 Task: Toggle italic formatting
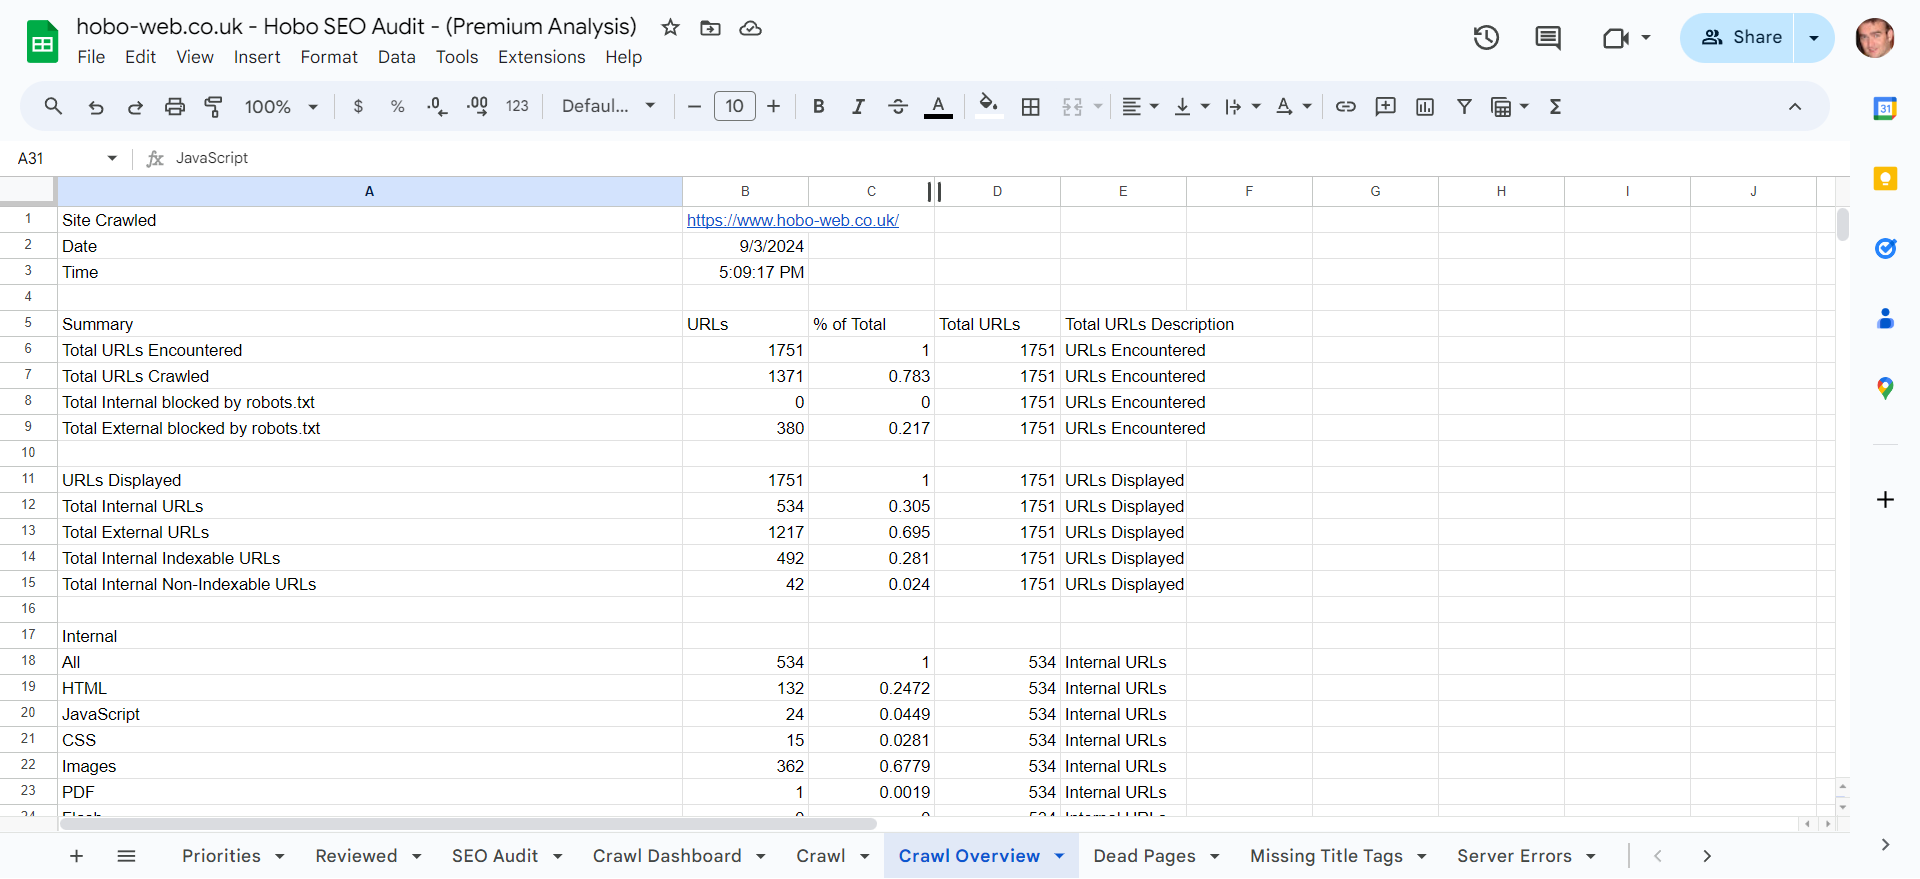coord(858,106)
